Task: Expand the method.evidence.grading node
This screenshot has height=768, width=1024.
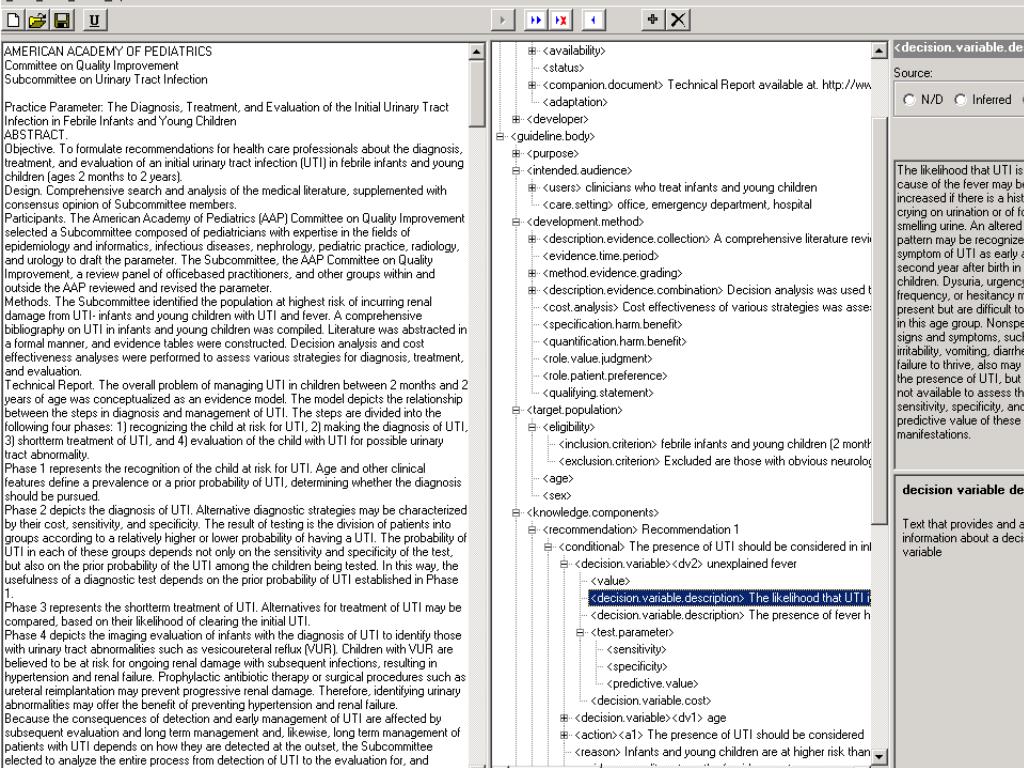Action: (532, 273)
